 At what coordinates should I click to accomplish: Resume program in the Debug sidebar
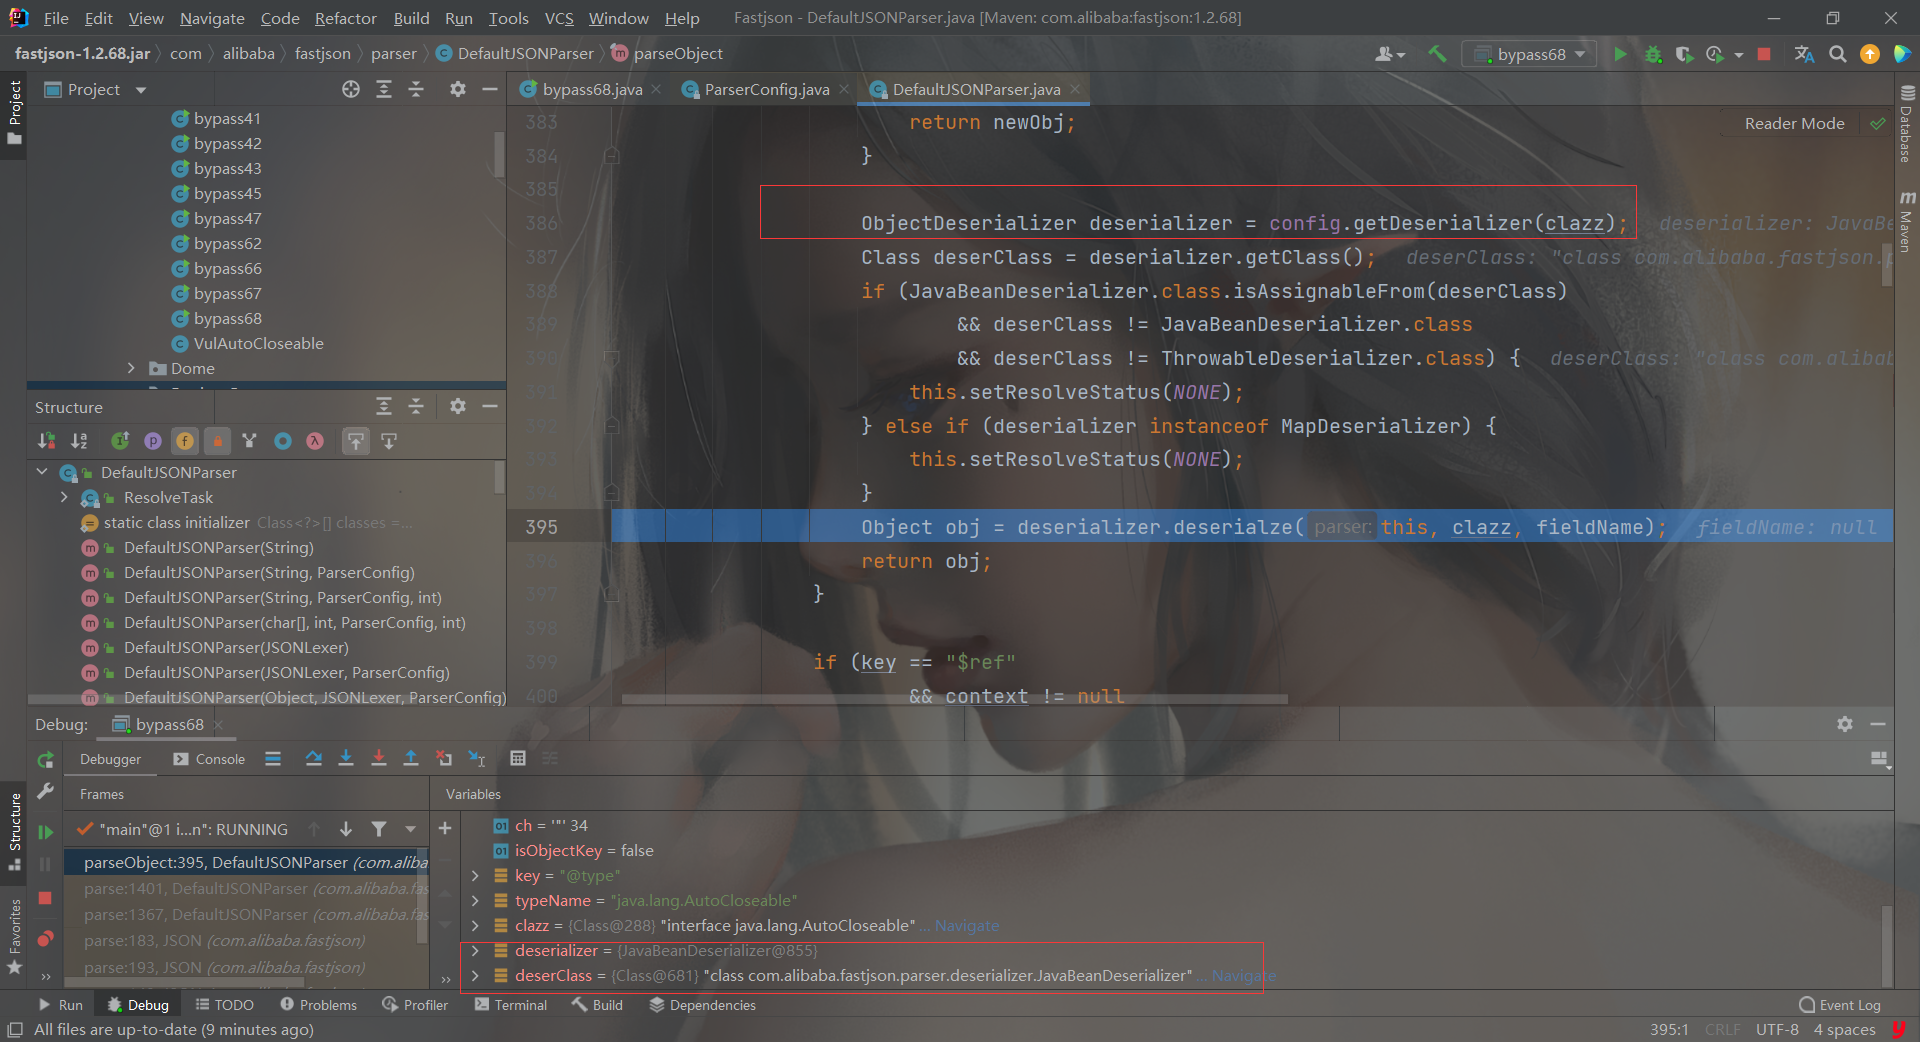point(45,832)
